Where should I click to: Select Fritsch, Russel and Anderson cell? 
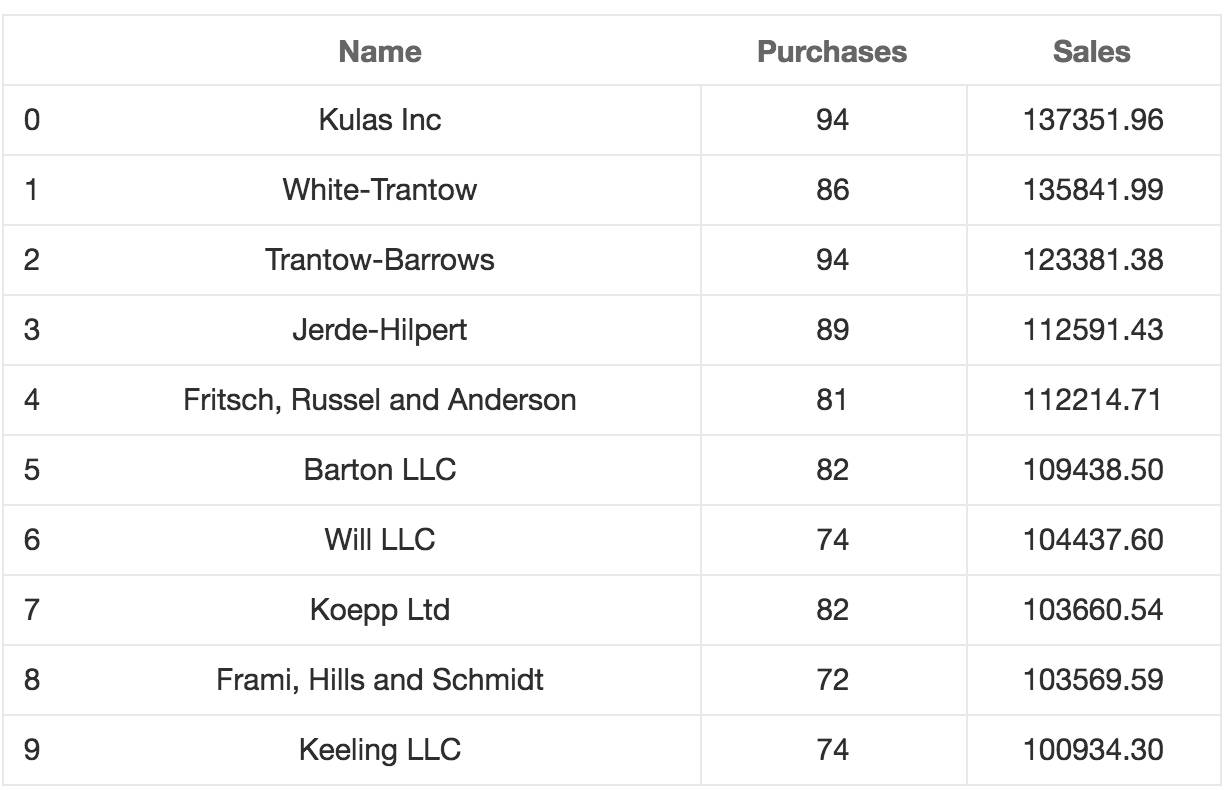(380, 400)
